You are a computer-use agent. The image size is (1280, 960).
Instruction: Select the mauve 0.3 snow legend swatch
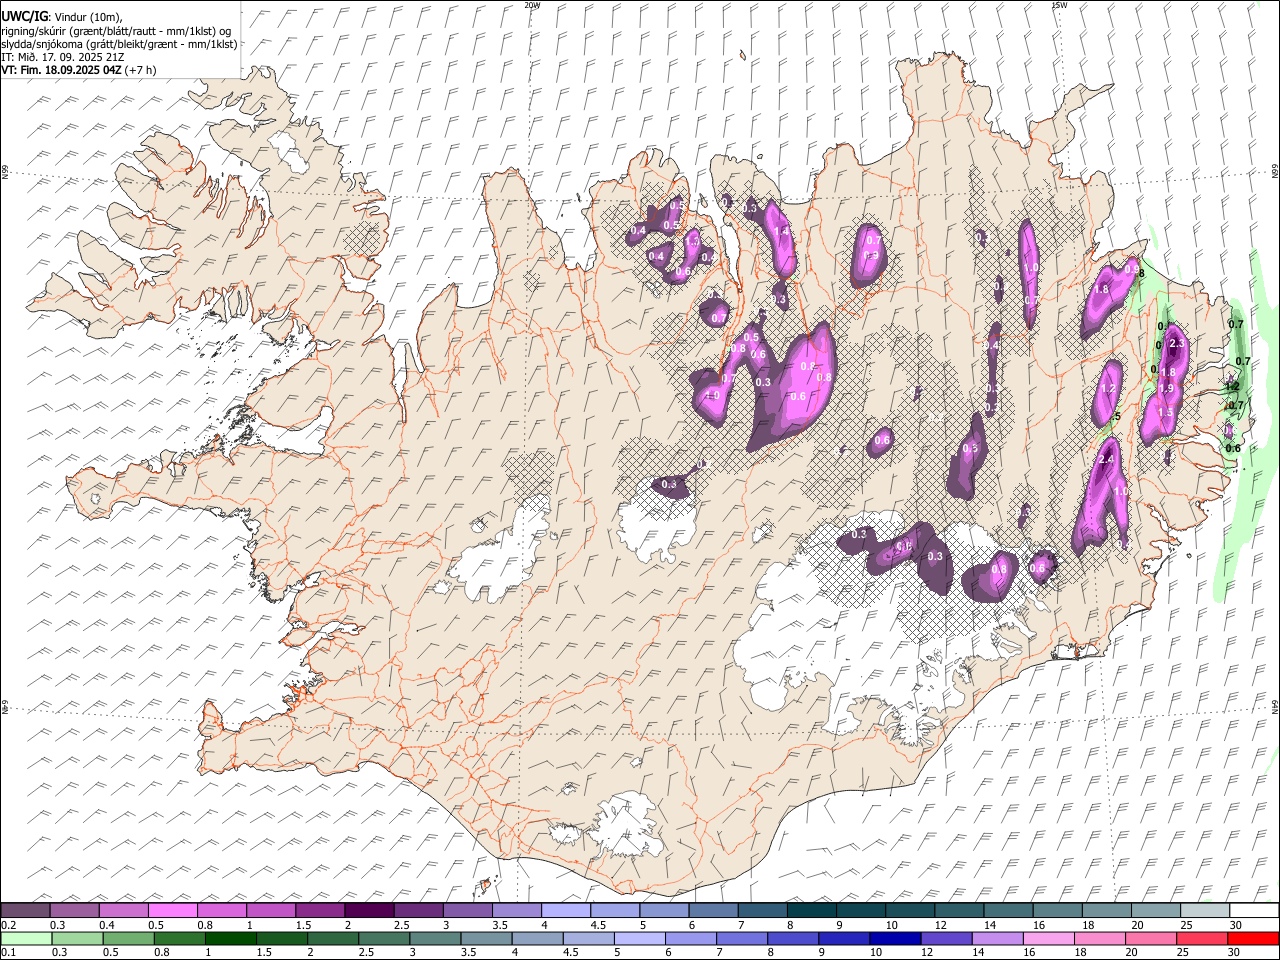[x=75, y=911]
